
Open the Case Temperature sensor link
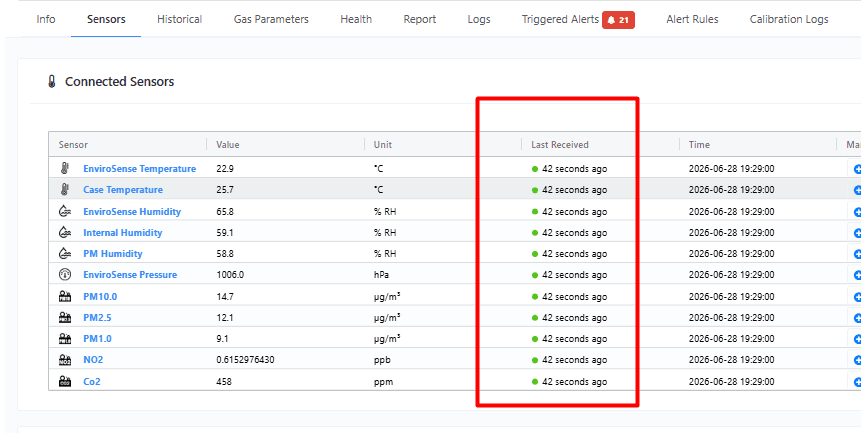coord(123,189)
